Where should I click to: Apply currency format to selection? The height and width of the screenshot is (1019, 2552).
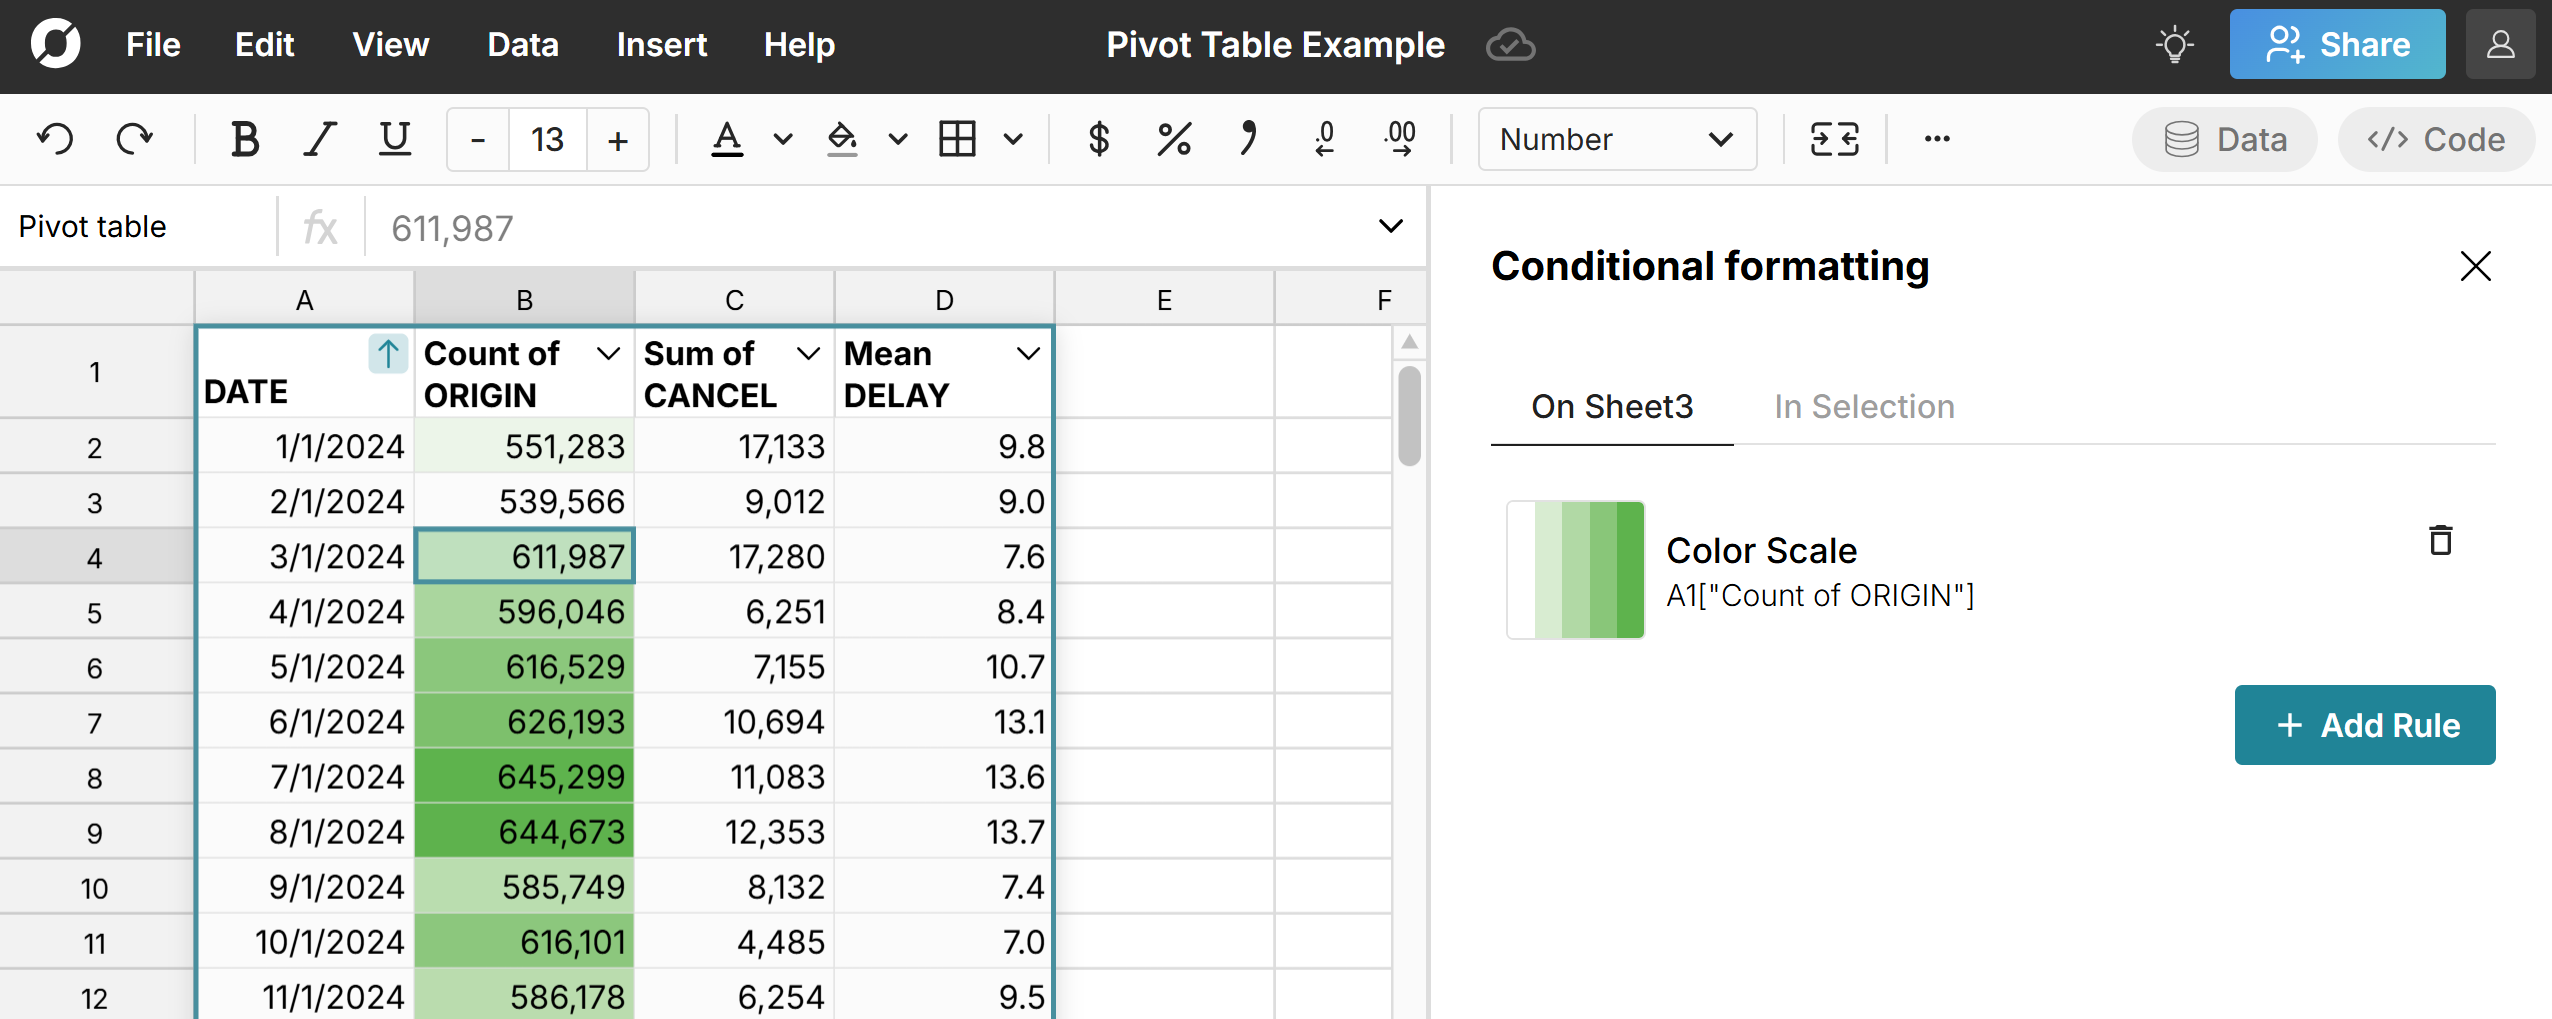[1098, 139]
